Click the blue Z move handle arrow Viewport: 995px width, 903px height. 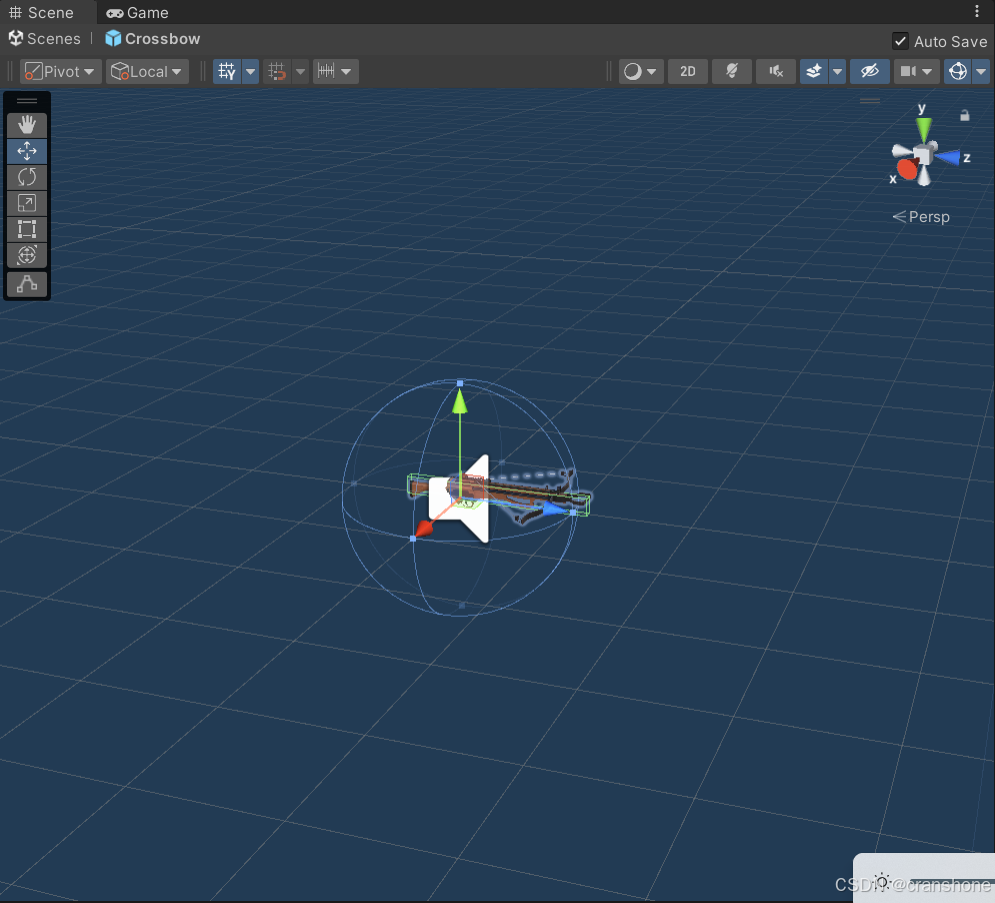click(557, 509)
